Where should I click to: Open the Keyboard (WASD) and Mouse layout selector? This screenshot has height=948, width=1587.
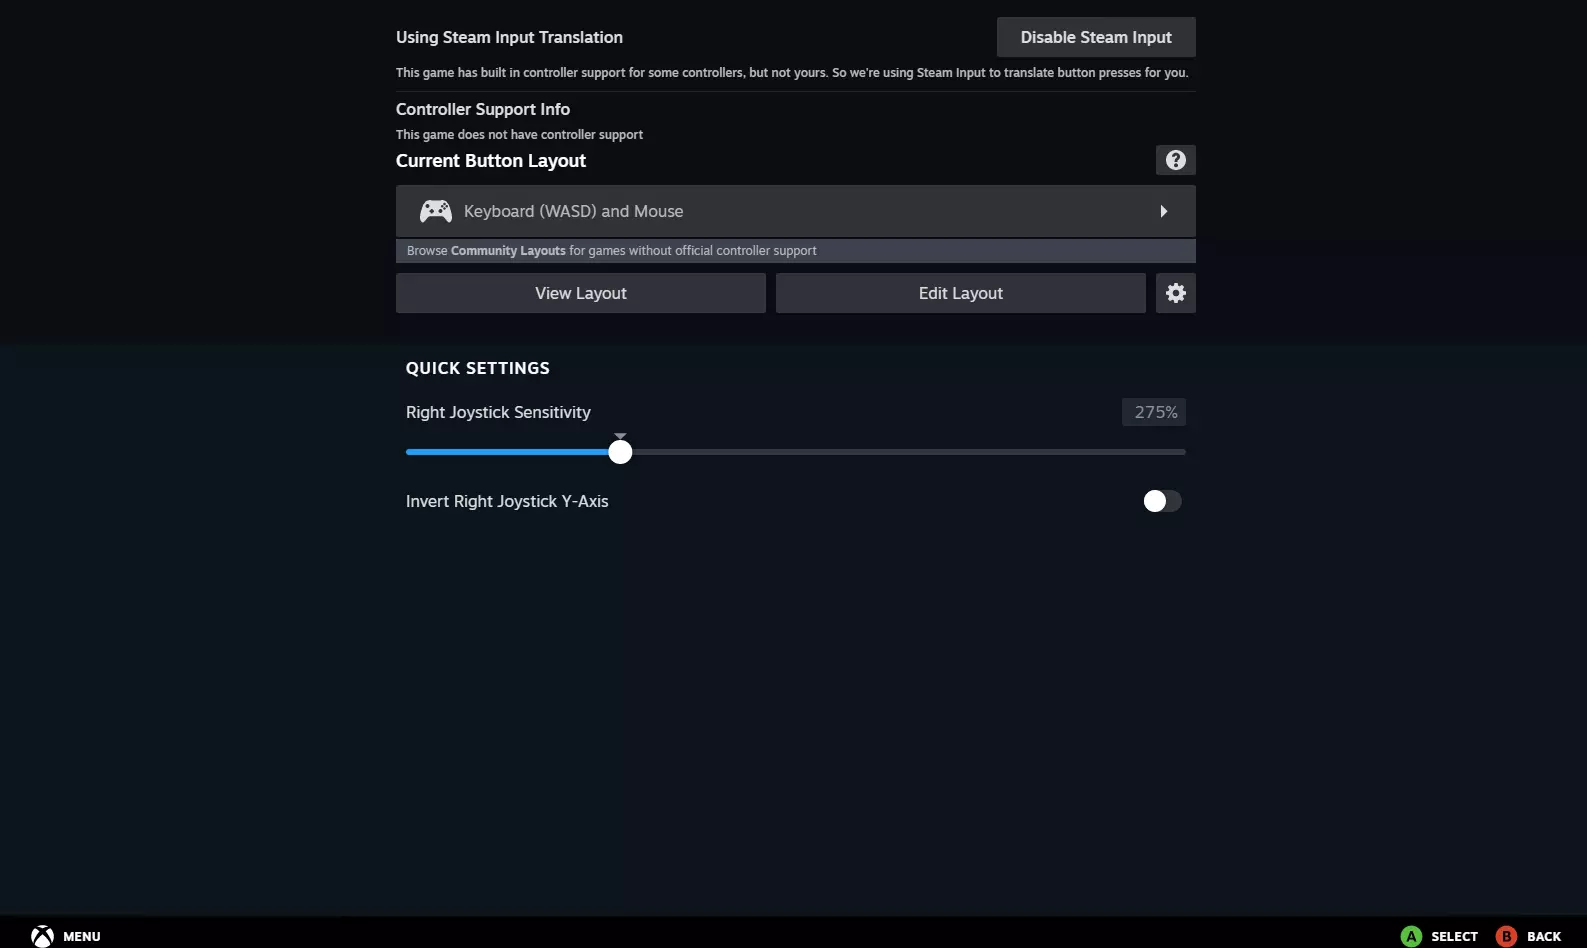tap(795, 211)
